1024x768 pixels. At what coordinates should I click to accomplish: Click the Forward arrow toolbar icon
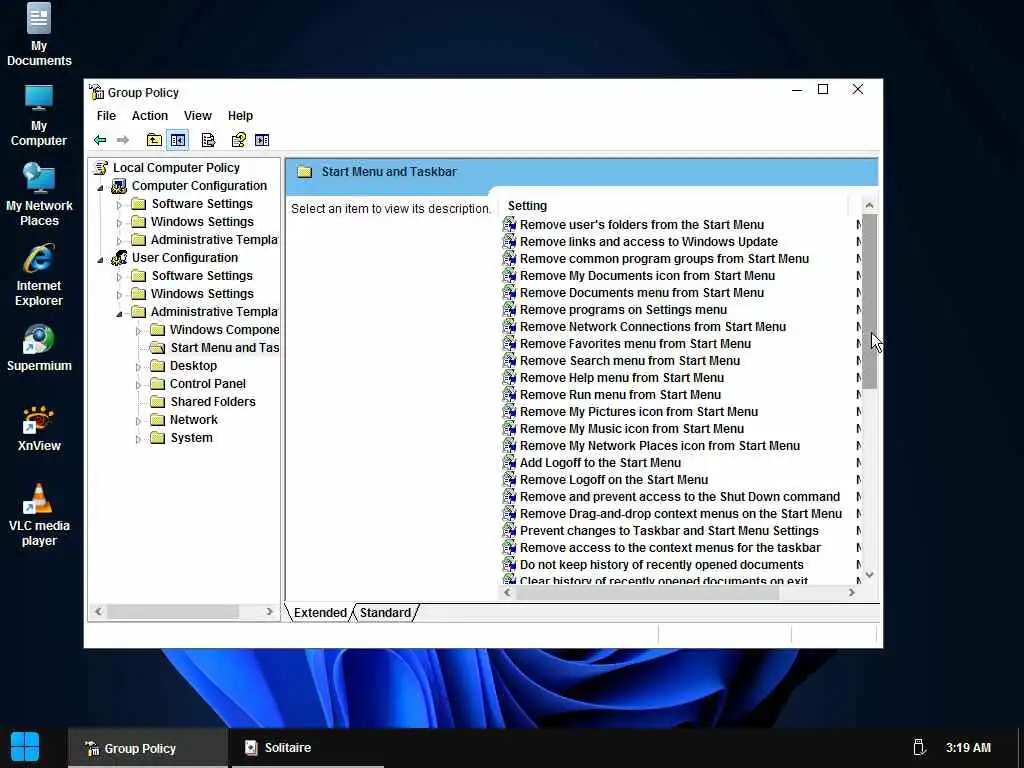[123, 140]
